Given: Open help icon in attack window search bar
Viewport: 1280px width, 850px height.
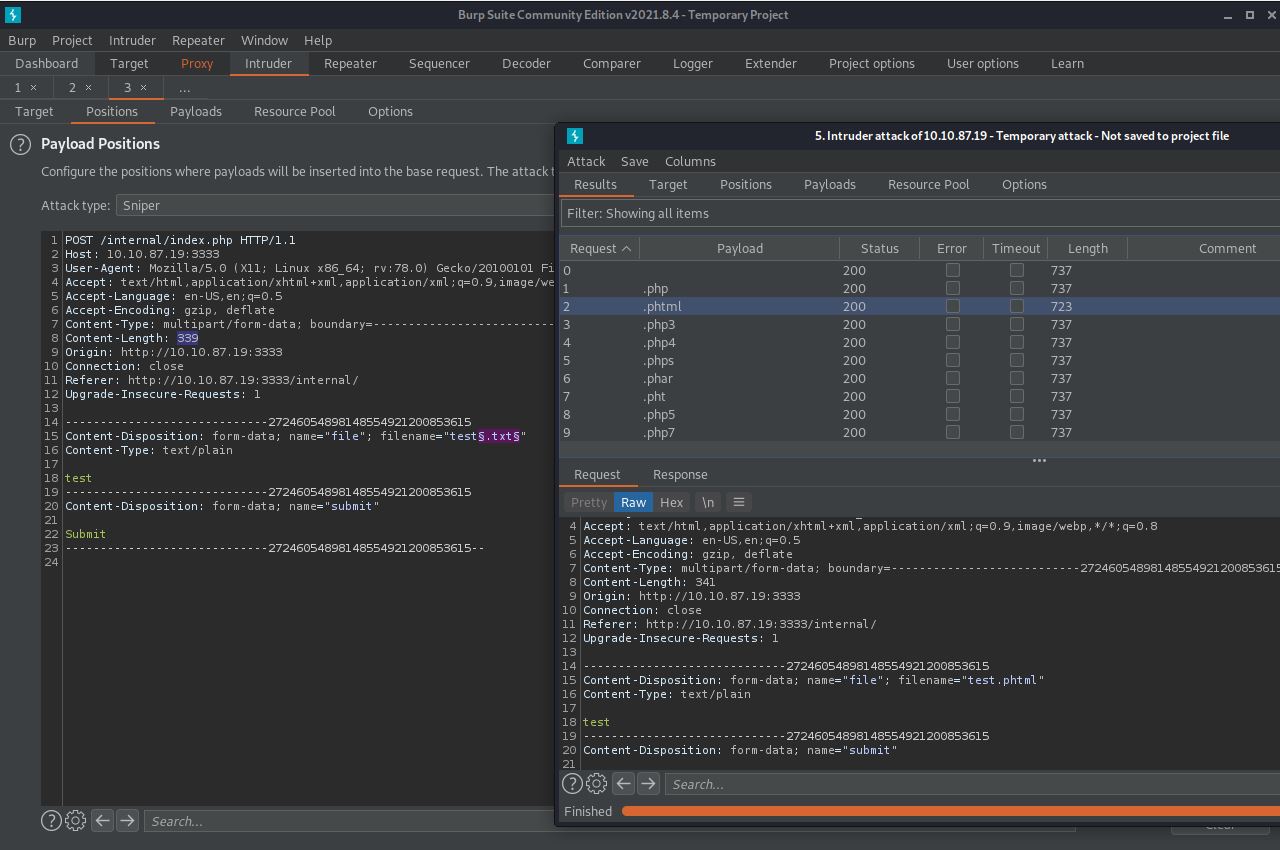Looking at the screenshot, I should (x=572, y=784).
